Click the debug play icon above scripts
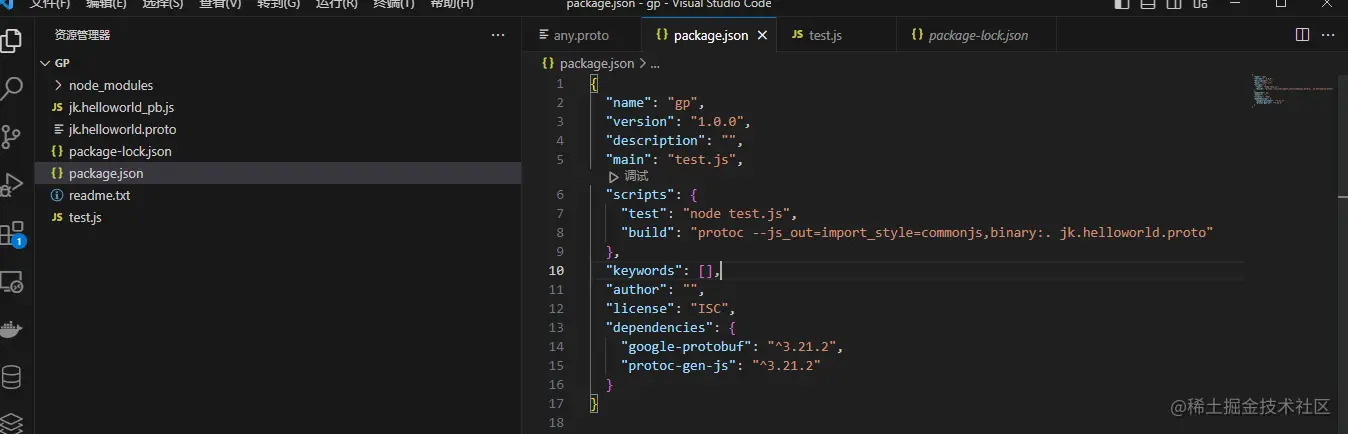 [614, 176]
